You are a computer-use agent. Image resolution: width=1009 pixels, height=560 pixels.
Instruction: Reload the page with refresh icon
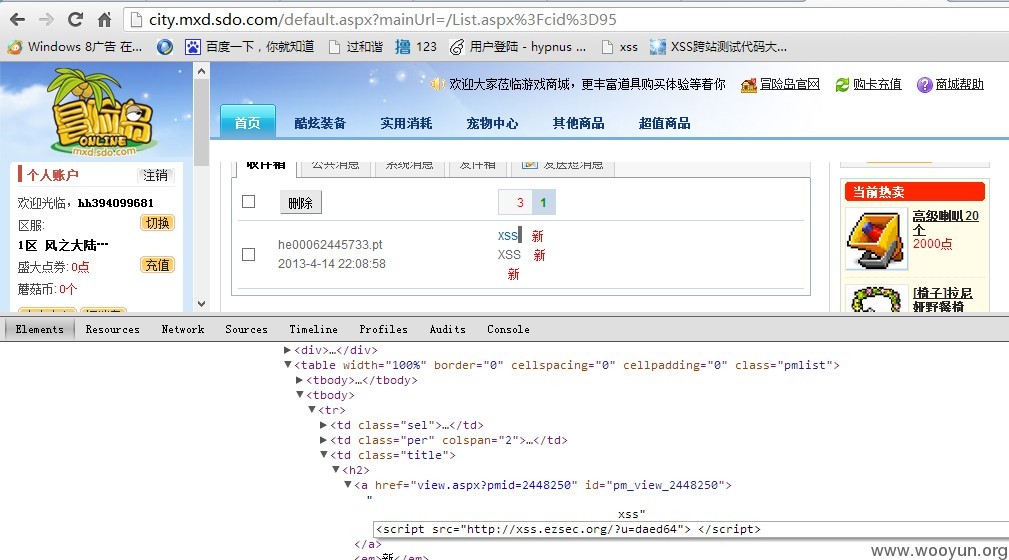tap(75, 19)
